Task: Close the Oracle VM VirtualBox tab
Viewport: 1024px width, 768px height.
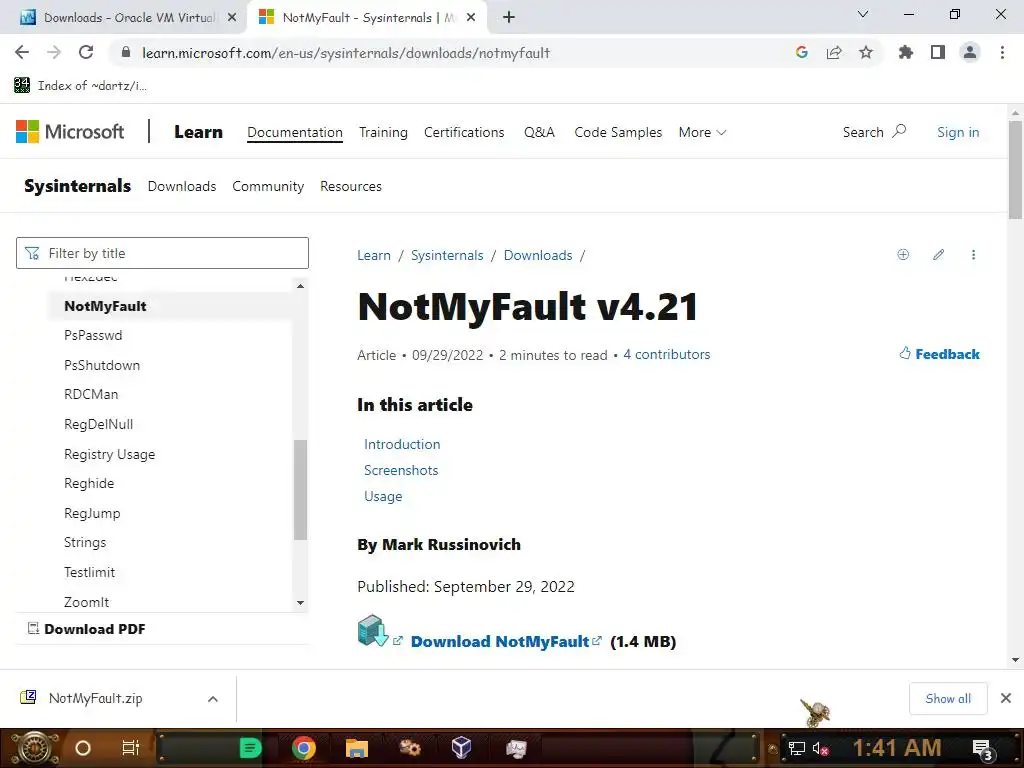Action: [x=232, y=18]
